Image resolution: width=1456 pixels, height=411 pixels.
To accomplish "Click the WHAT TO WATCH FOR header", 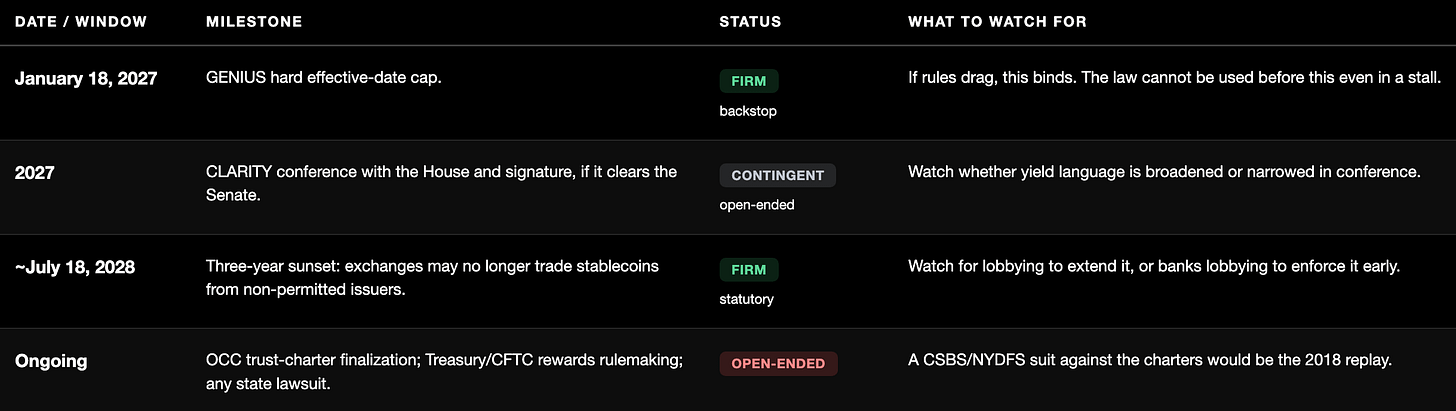I will (997, 21).
